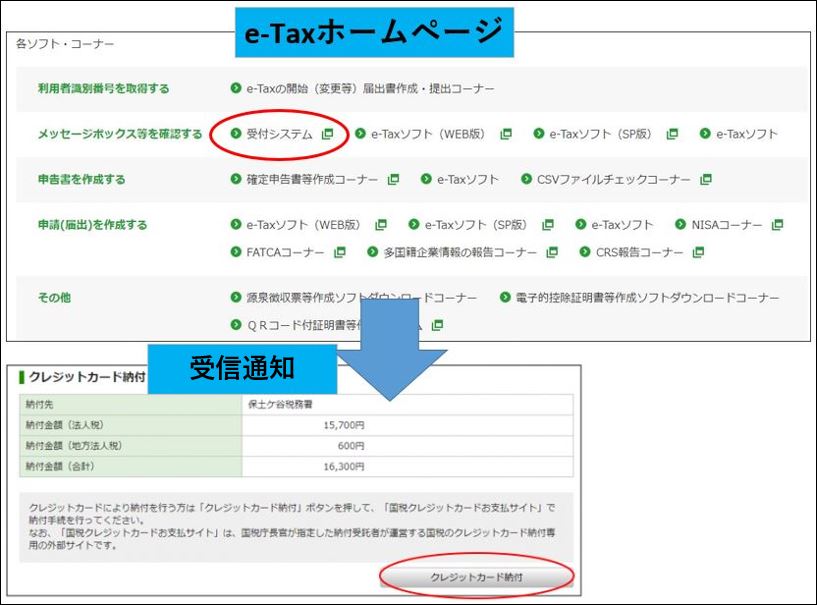Viewport: 817px width, 605px height.
Task: Click green arrow icon before 源泉徴収票等作成ソフト link
Action: coord(236,297)
